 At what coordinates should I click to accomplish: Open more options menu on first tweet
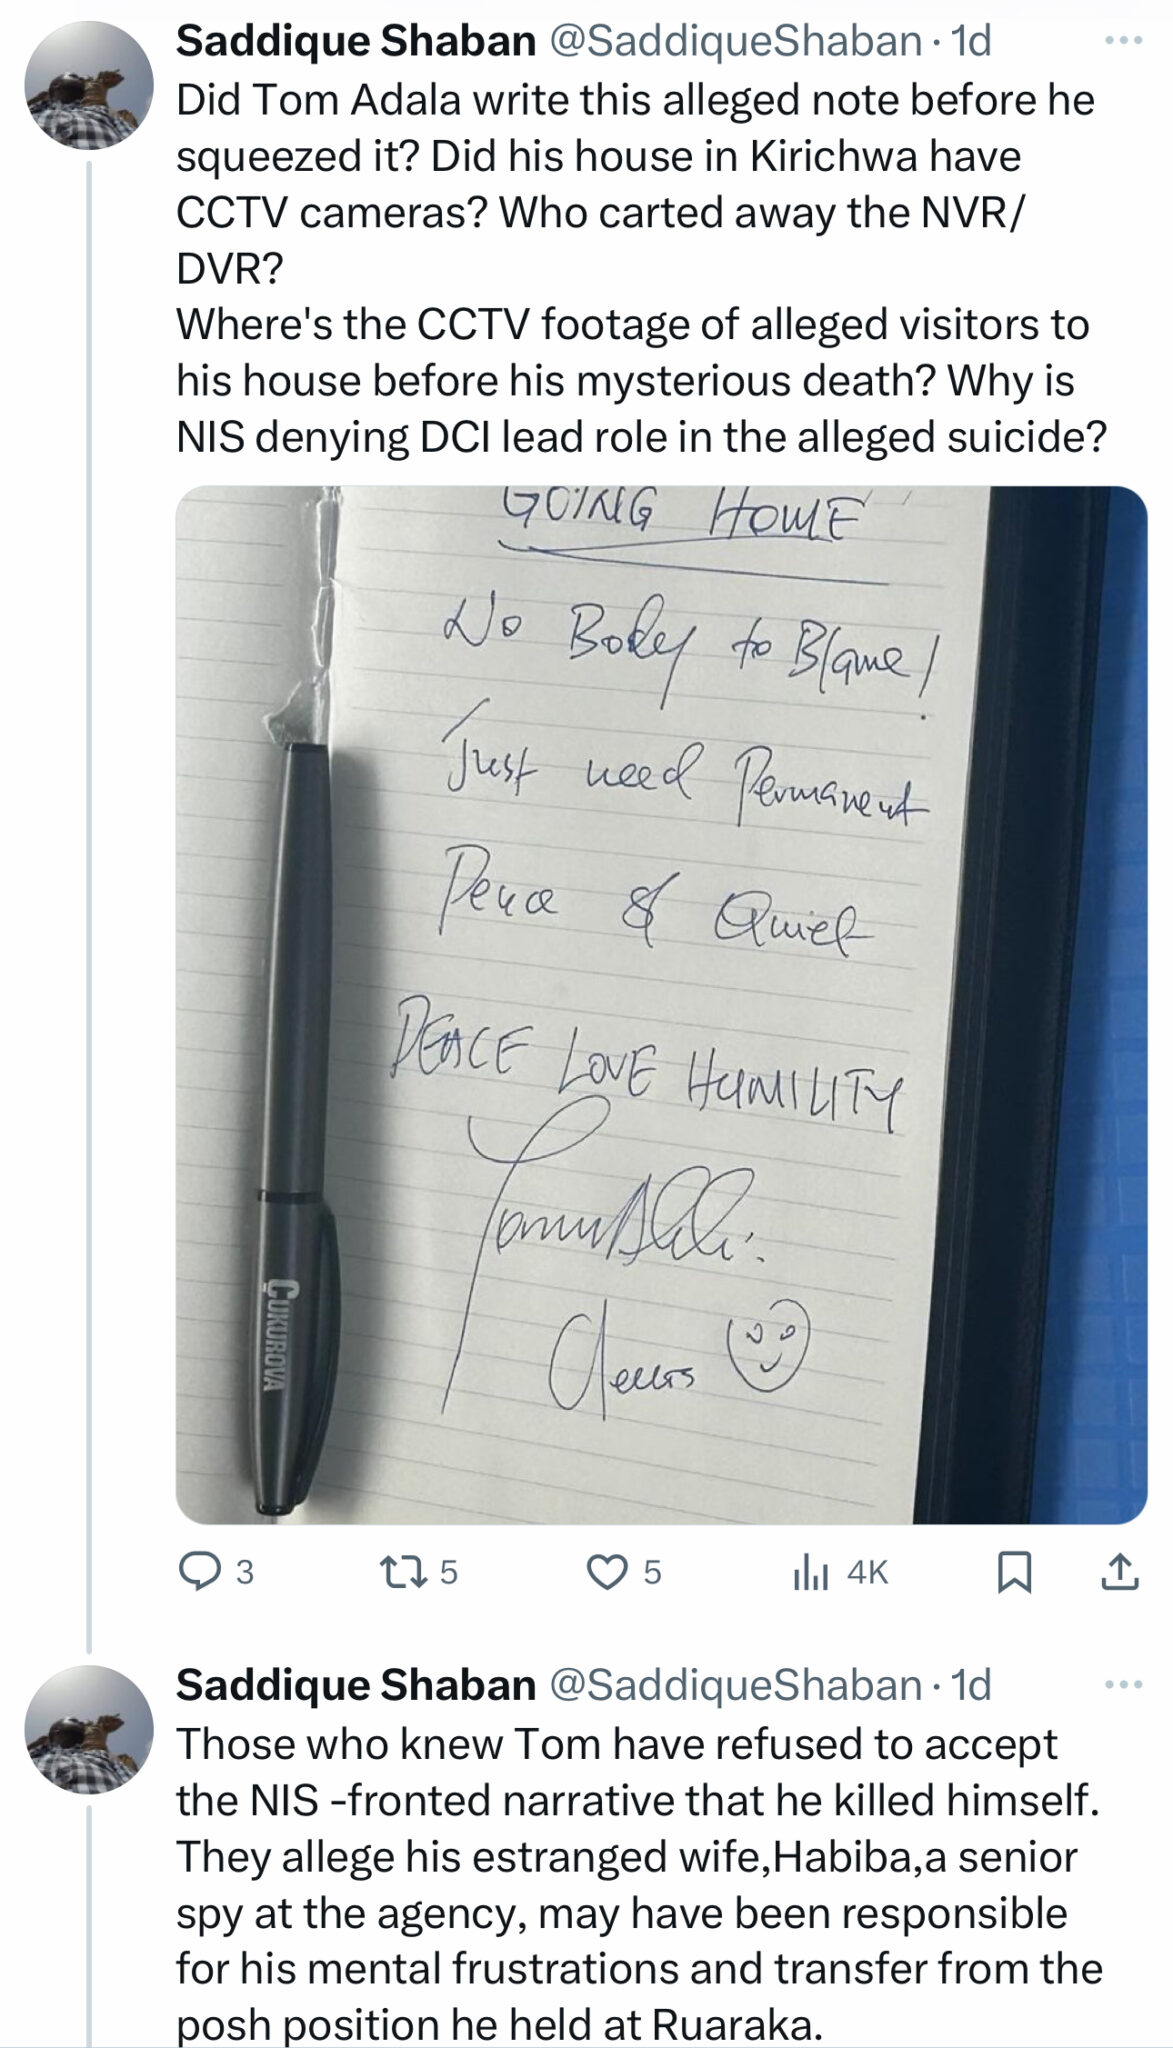point(1122,42)
